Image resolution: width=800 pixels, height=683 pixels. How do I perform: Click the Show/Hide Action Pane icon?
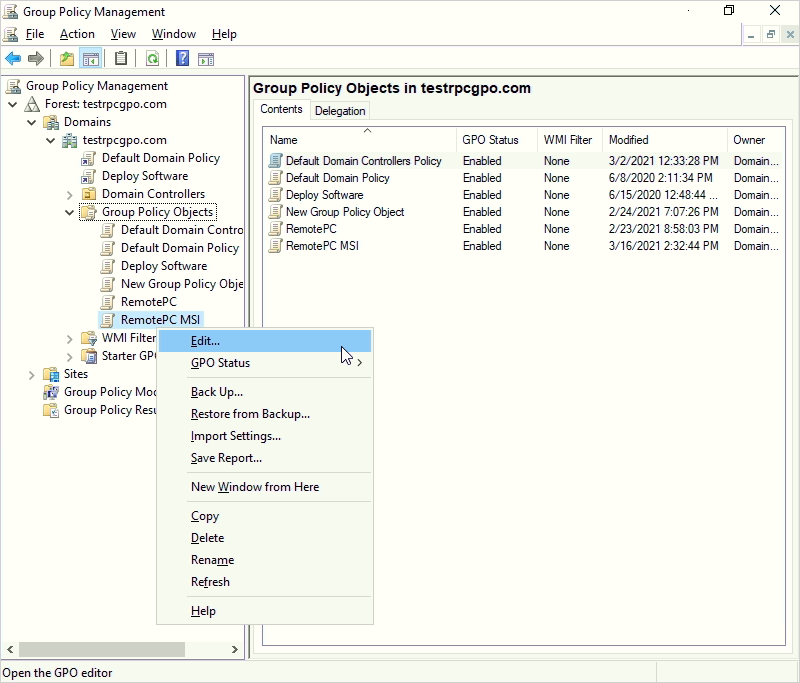(206, 59)
